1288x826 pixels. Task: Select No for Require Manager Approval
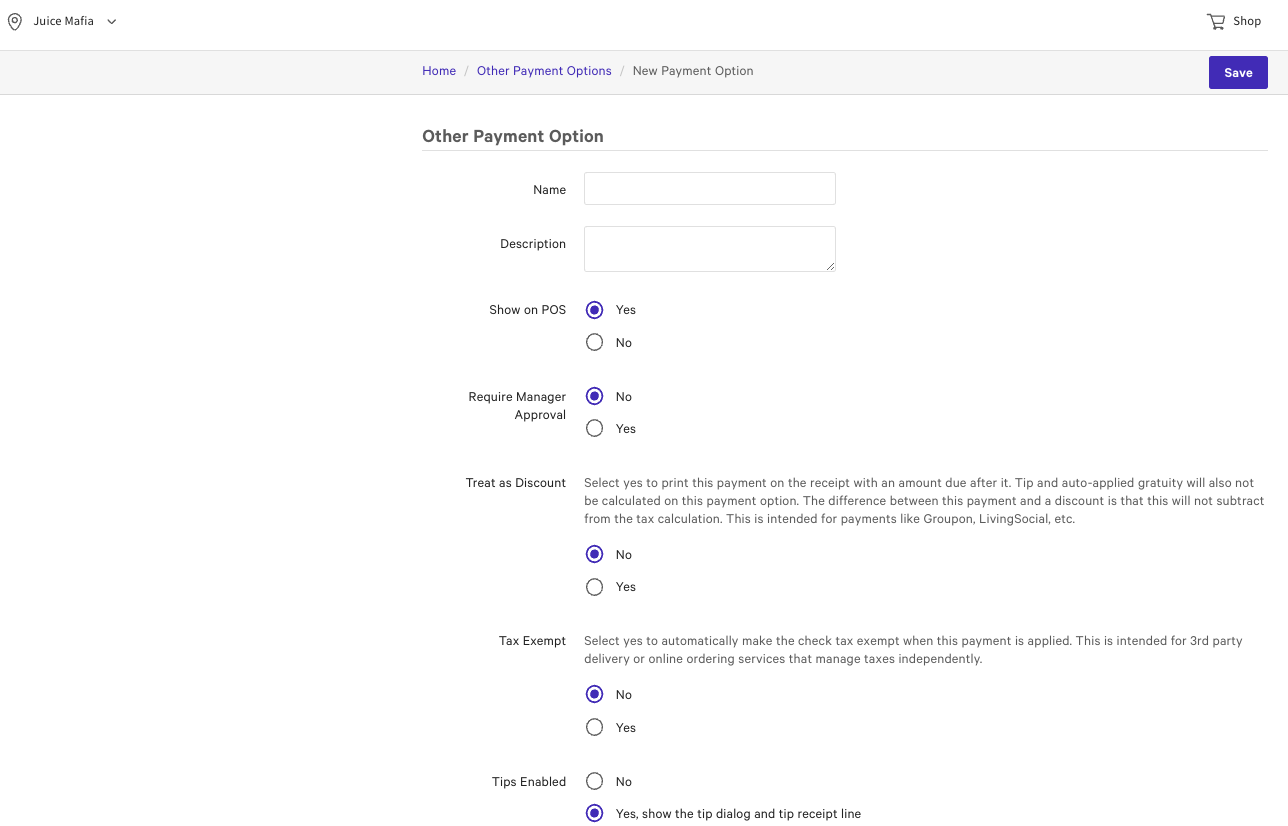[594, 396]
